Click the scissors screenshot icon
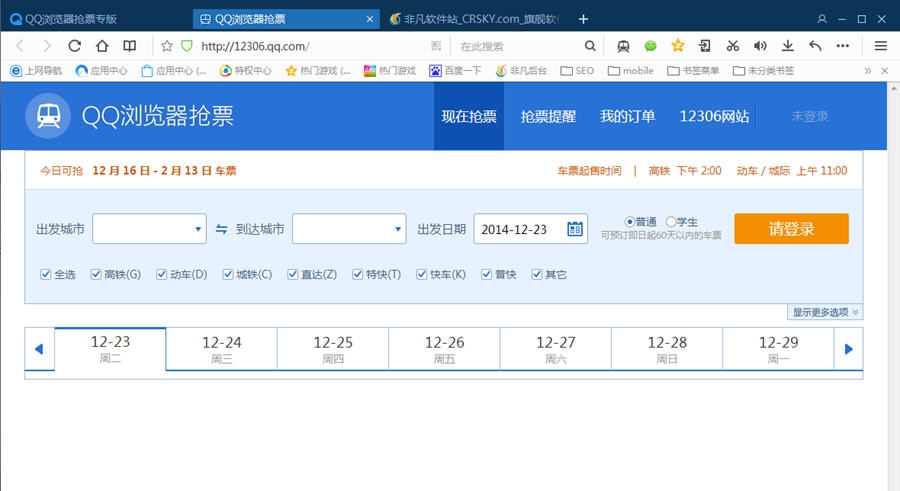This screenshot has height=491, width=900. (x=733, y=46)
